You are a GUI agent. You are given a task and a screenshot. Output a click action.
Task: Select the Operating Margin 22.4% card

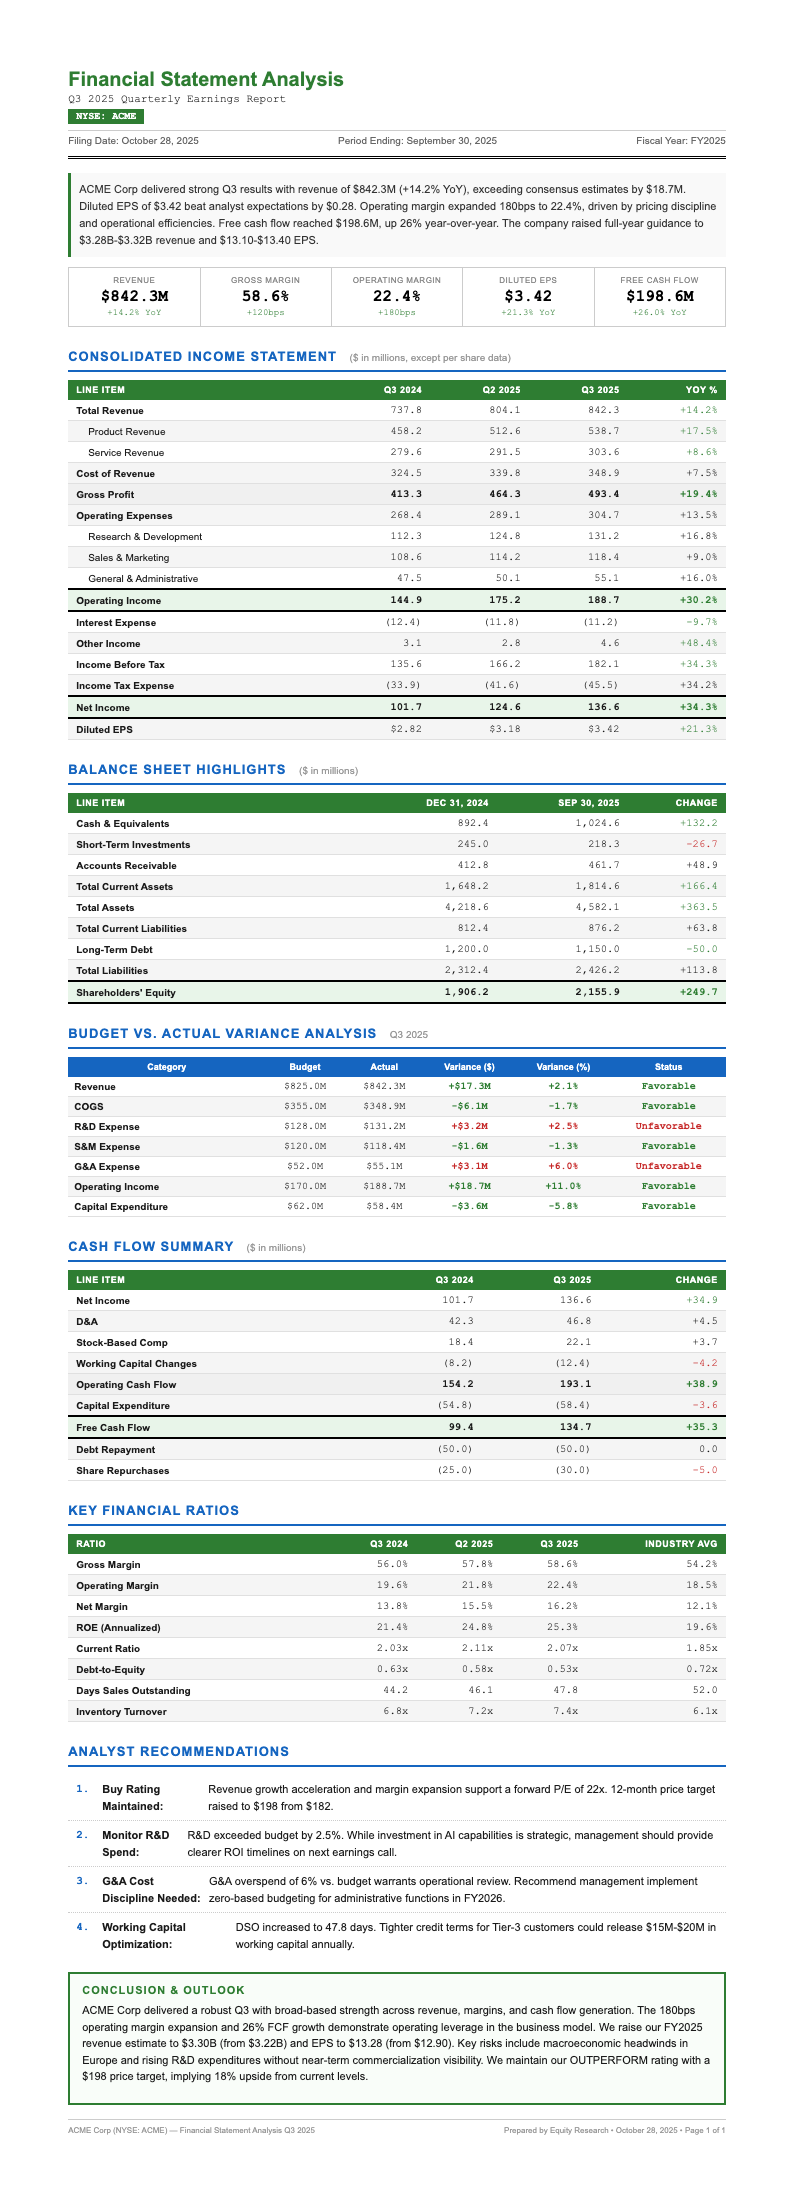pyautogui.click(x=396, y=296)
